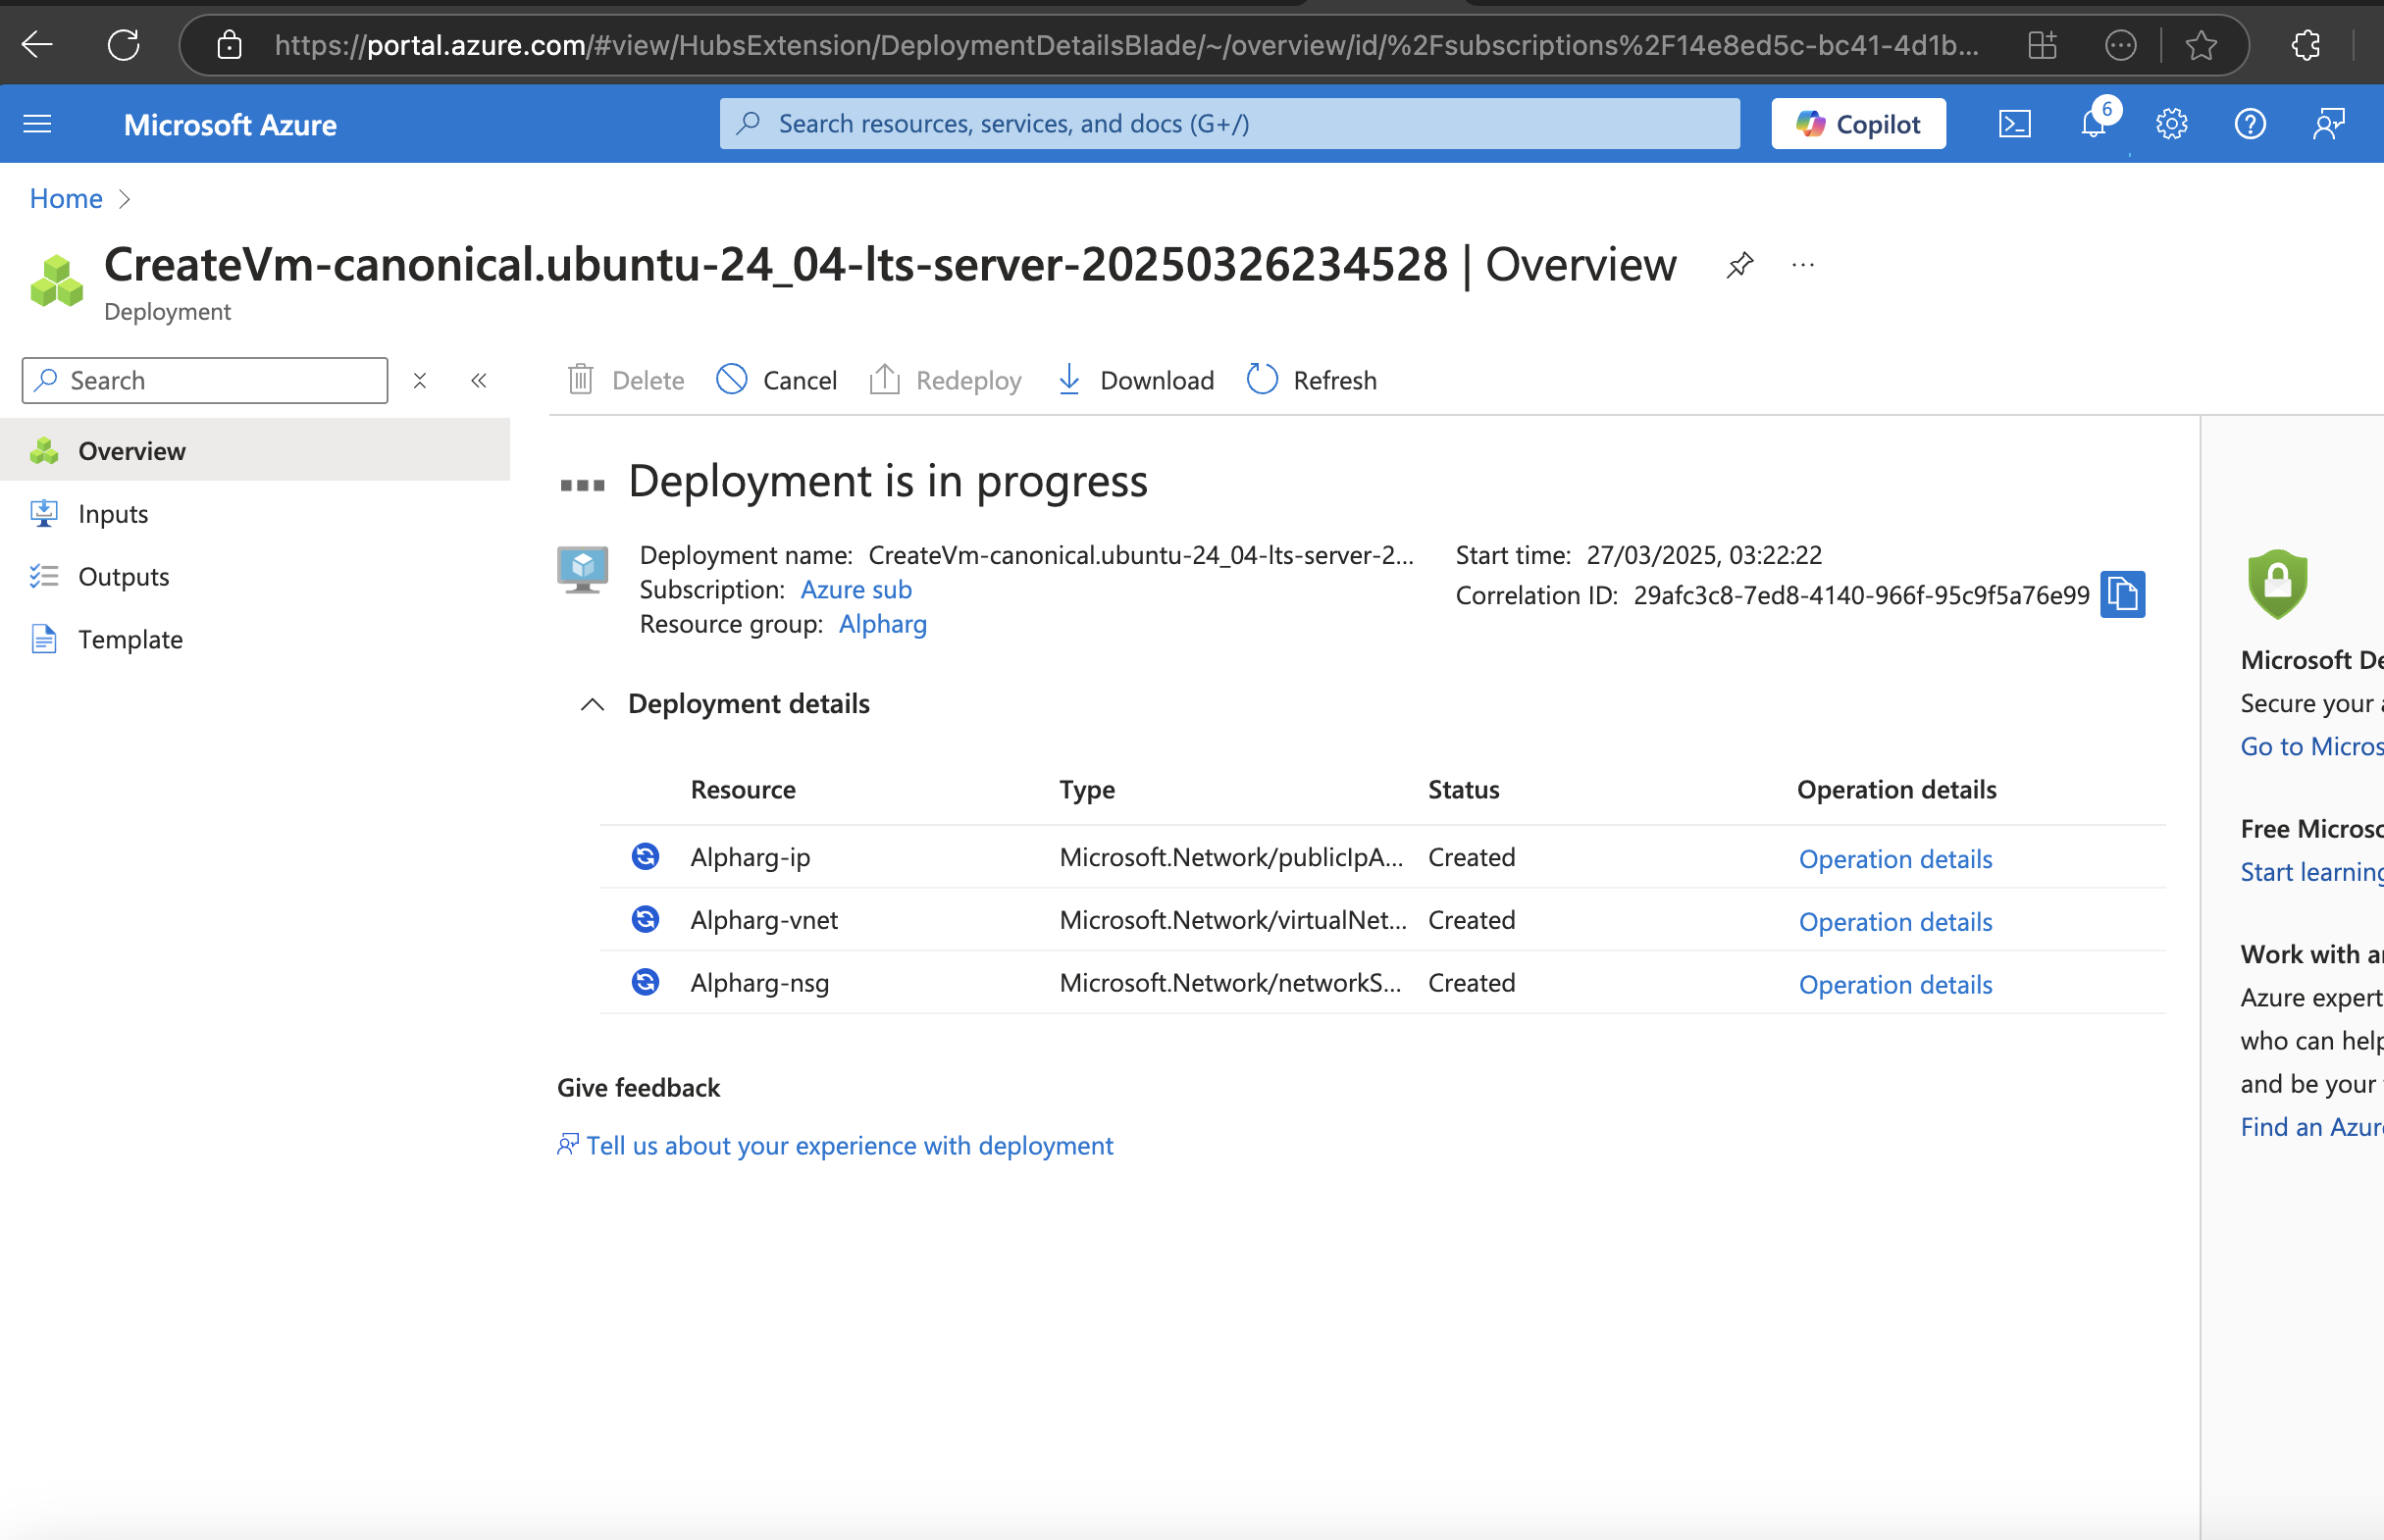The height and width of the screenshot is (1540, 2384).
Task: Favorite this page with the star icon
Action: tap(2201, 45)
